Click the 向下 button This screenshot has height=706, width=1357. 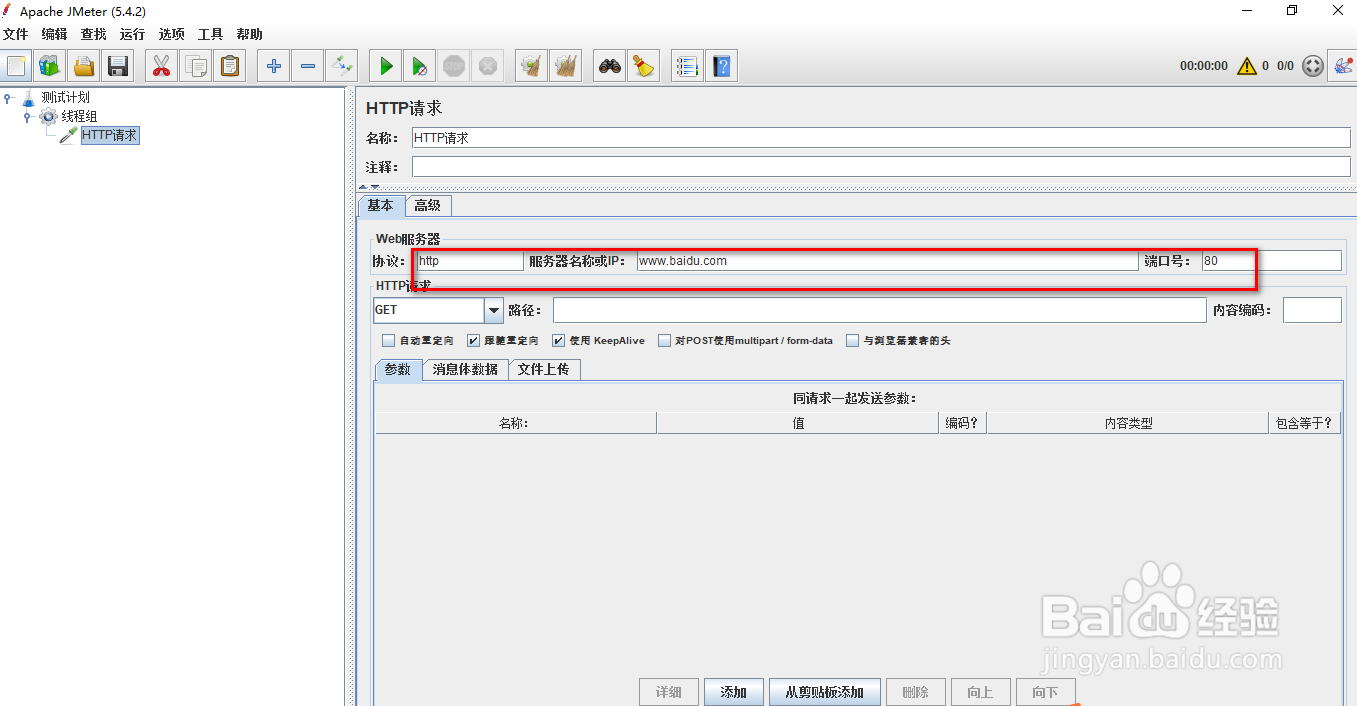1045,692
